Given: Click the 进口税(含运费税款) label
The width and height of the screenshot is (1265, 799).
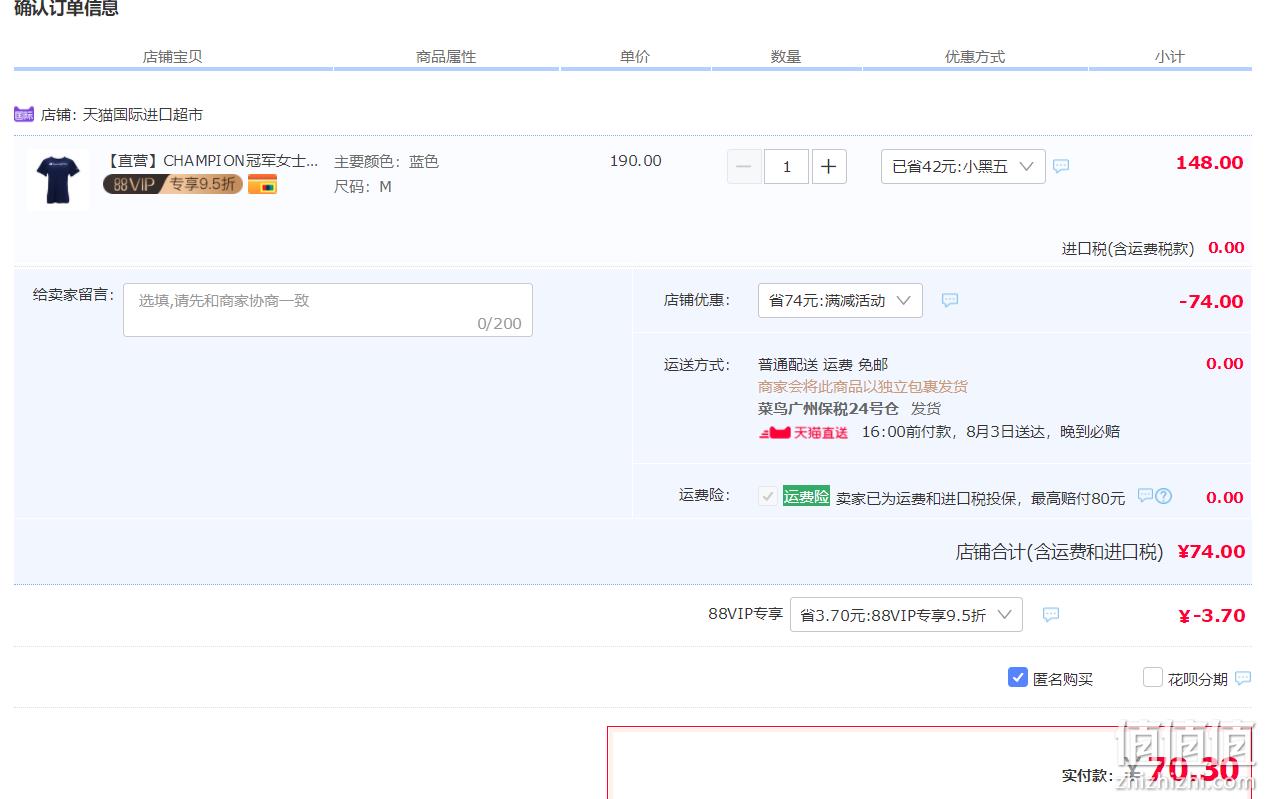Looking at the screenshot, I should point(1128,249).
